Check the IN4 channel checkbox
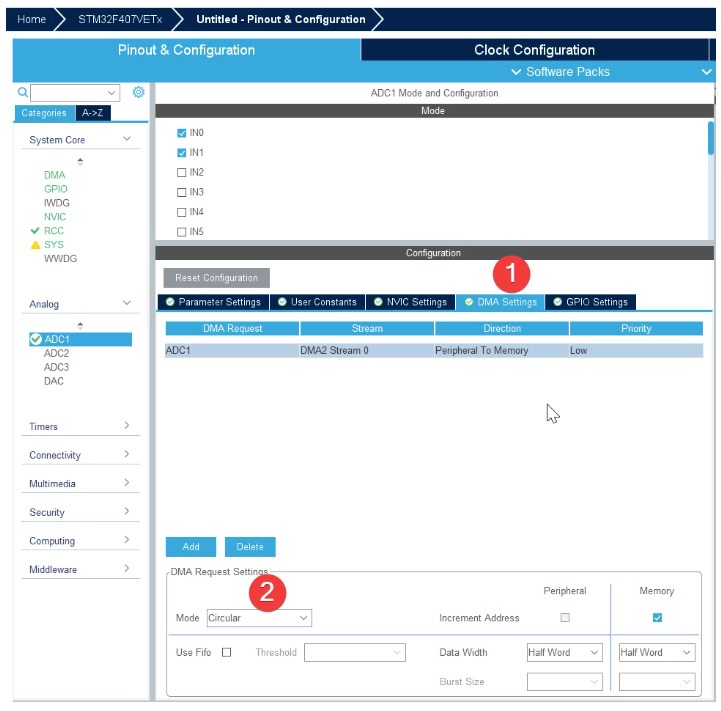Image resolution: width=721 pixels, height=711 pixels. [182, 212]
